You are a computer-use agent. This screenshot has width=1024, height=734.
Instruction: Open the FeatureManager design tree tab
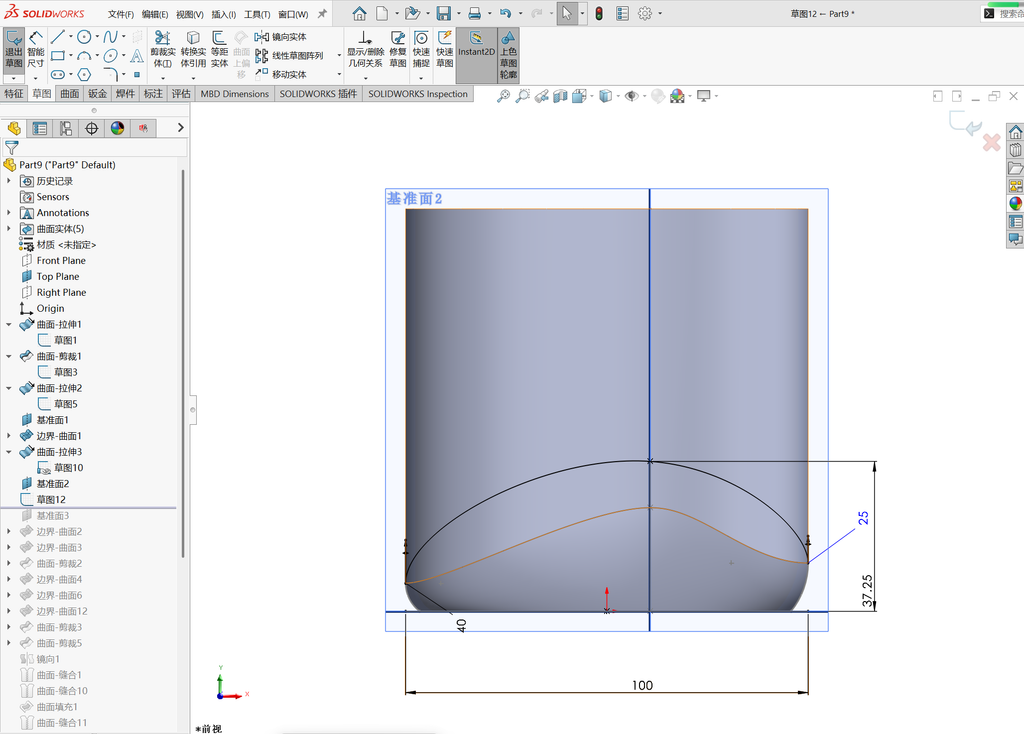pos(14,128)
